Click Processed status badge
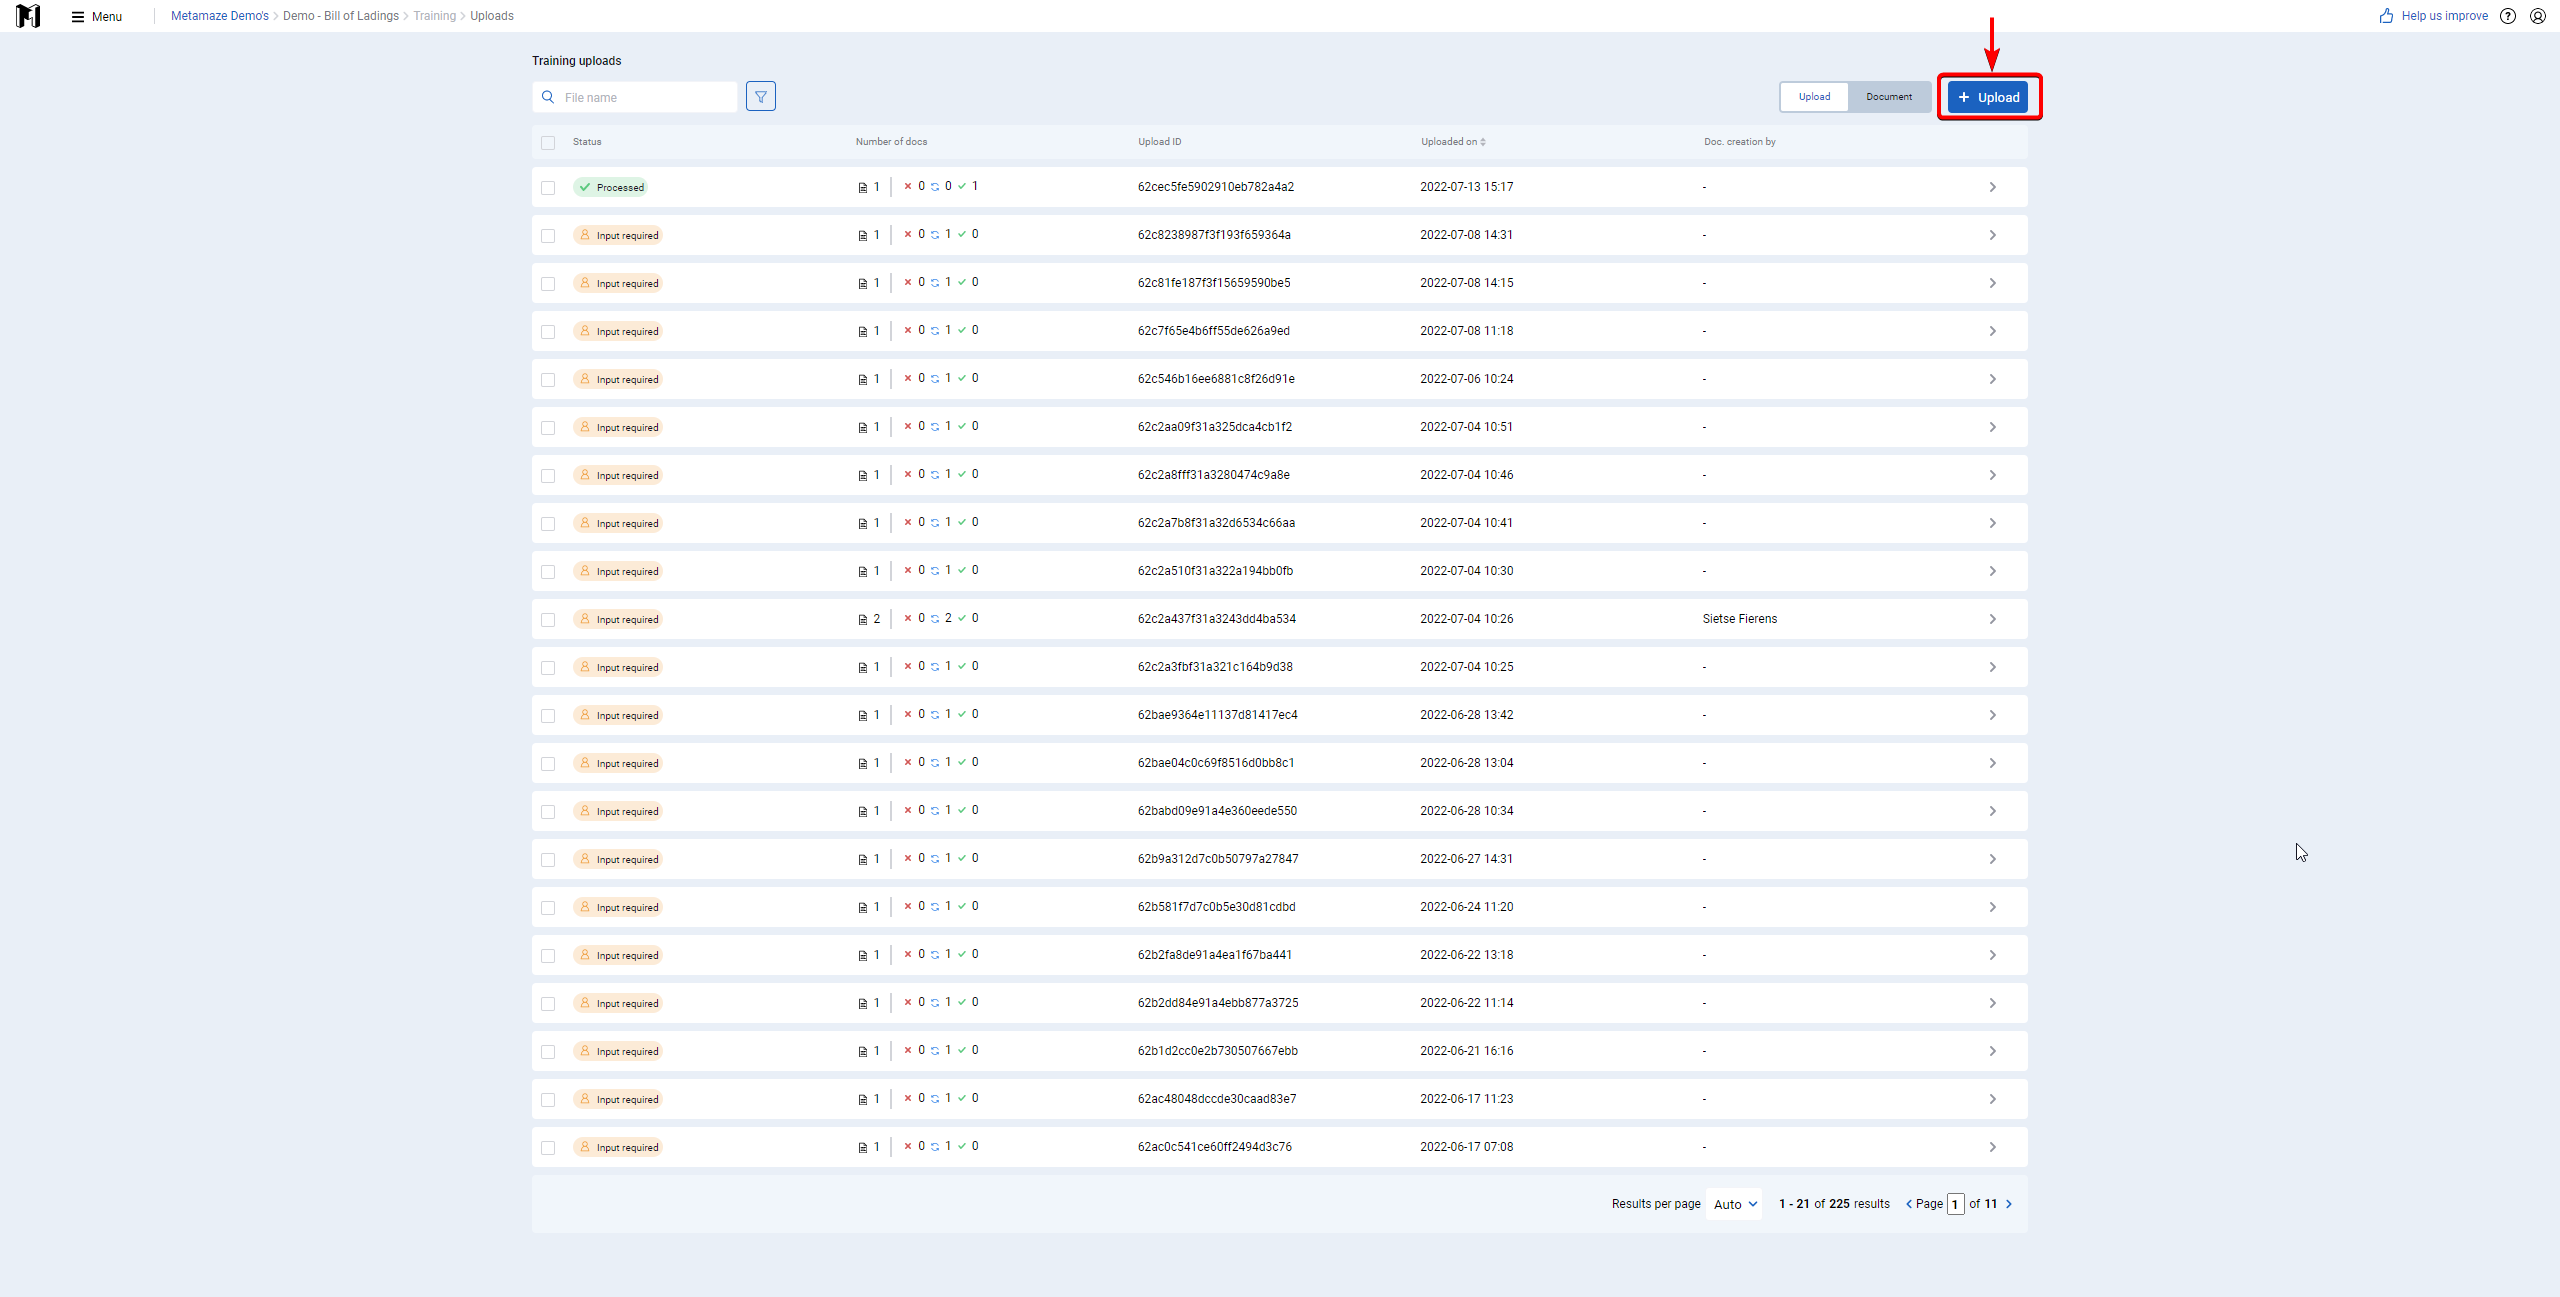The height and width of the screenshot is (1297, 2560). click(x=610, y=187)
